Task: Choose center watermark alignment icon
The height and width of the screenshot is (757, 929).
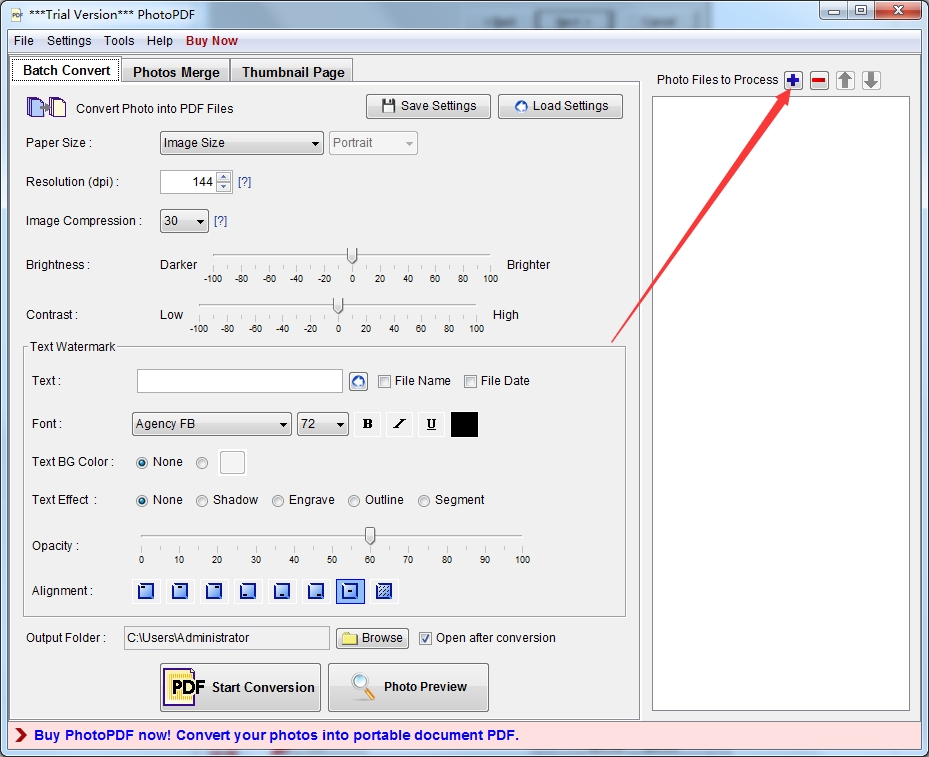Action: (x=350, y=591)
